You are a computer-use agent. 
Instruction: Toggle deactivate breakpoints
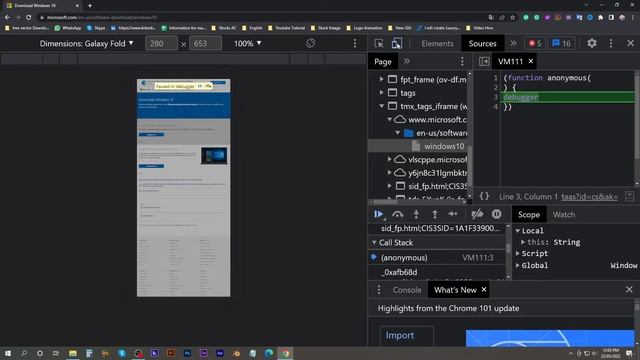(477, 214)
